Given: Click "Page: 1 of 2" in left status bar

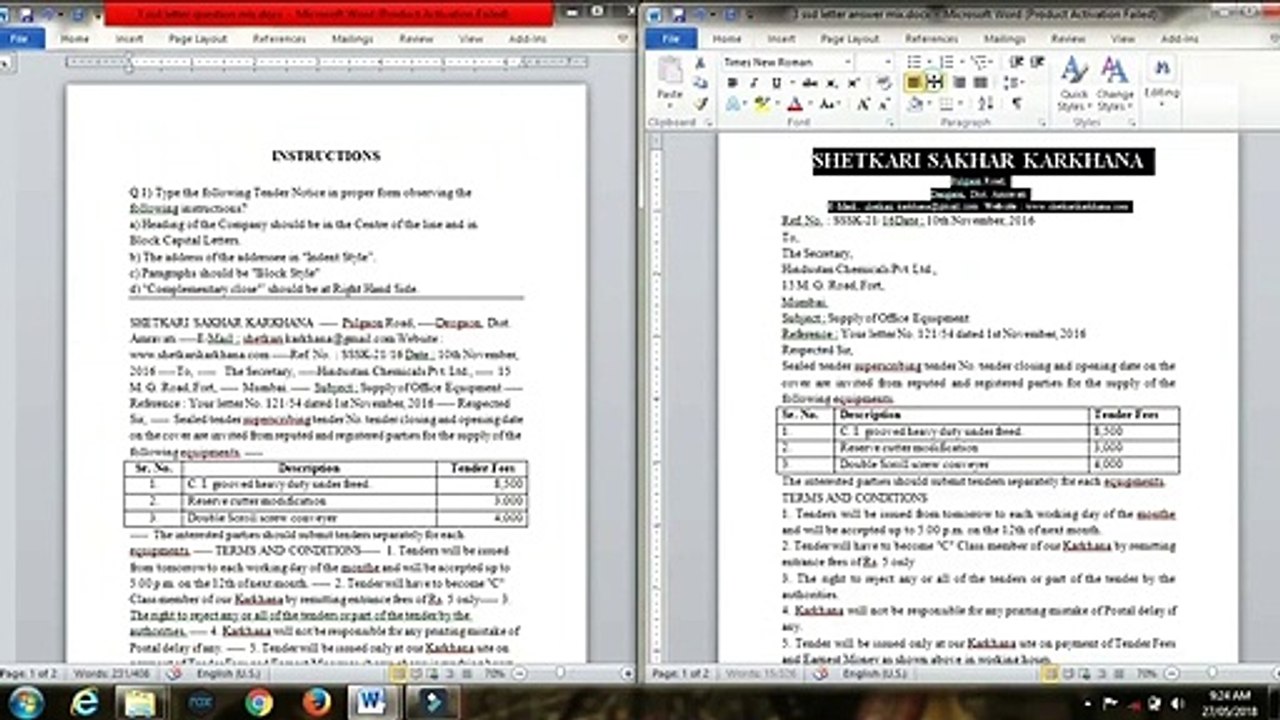Looking at the screenshot, I should [x=29, y=673].
